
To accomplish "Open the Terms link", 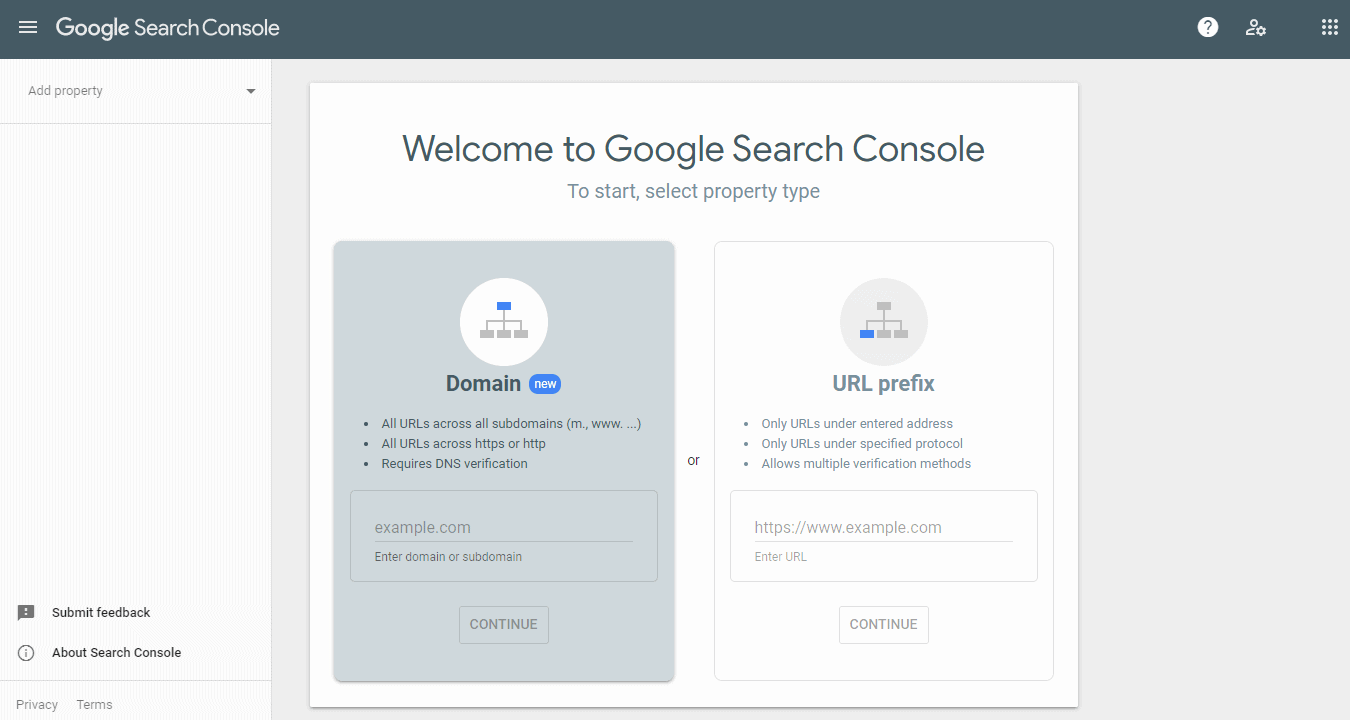I will coord(94,705).
